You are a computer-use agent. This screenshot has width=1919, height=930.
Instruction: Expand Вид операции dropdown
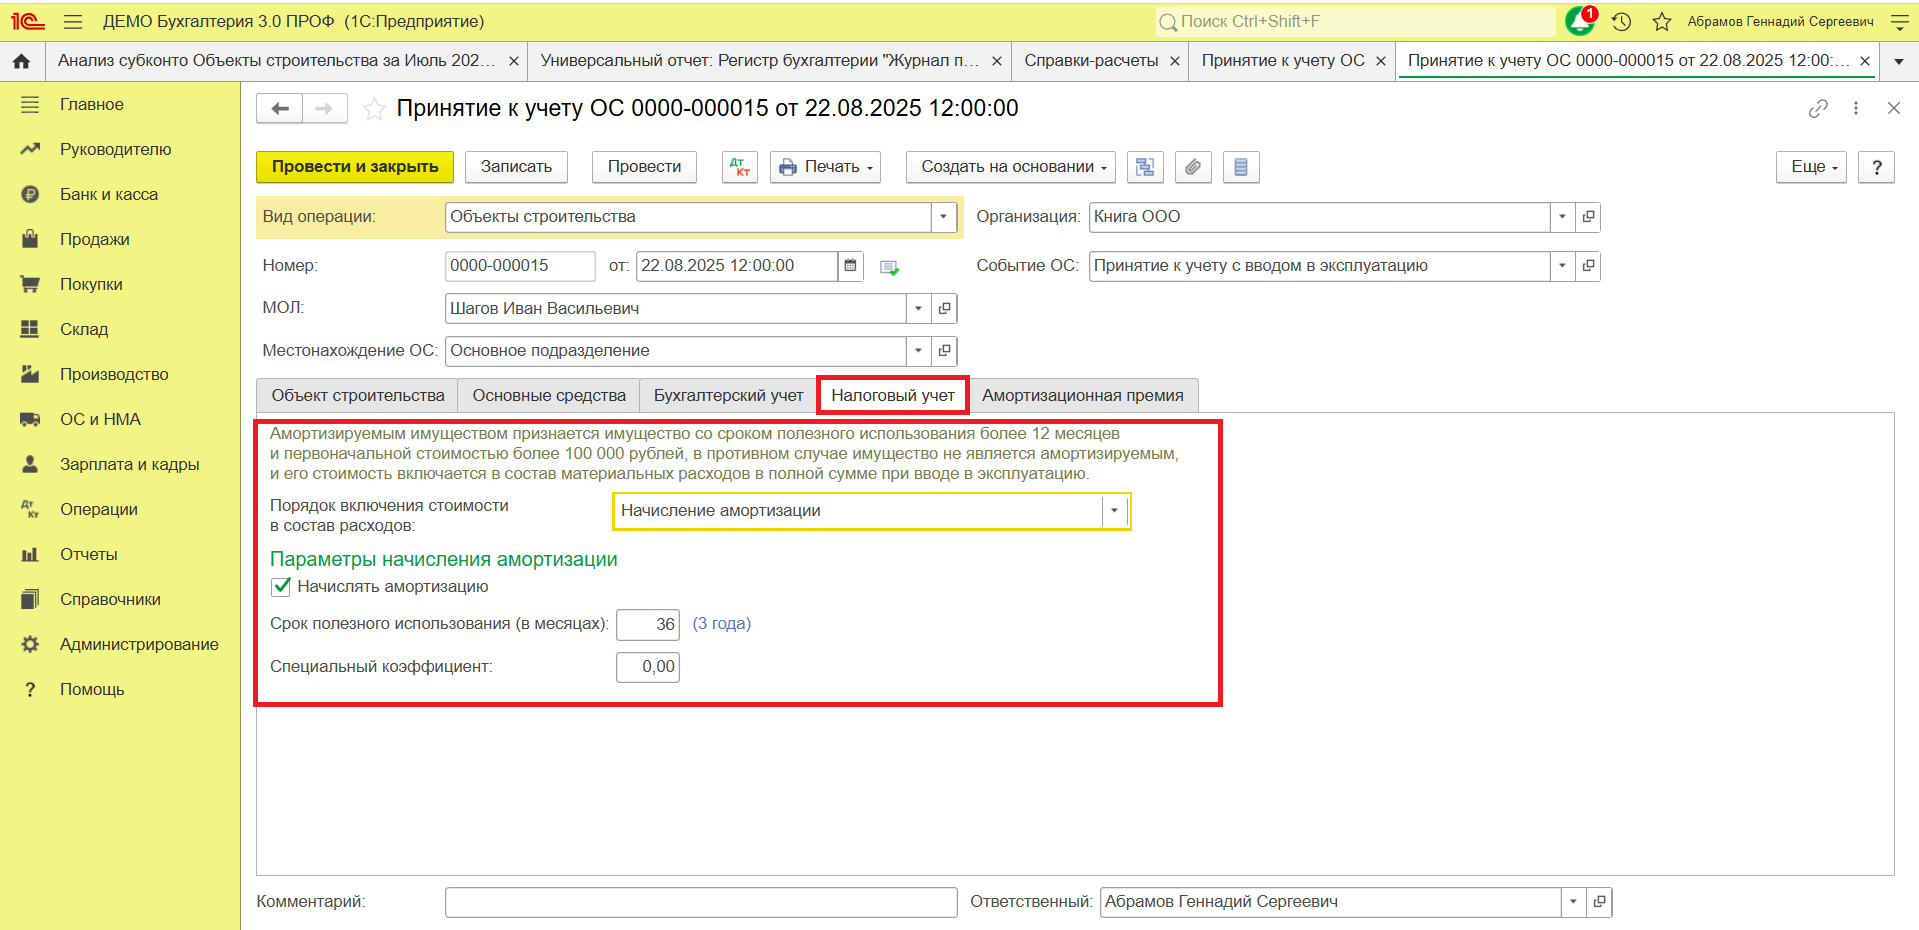coord(943,217)
